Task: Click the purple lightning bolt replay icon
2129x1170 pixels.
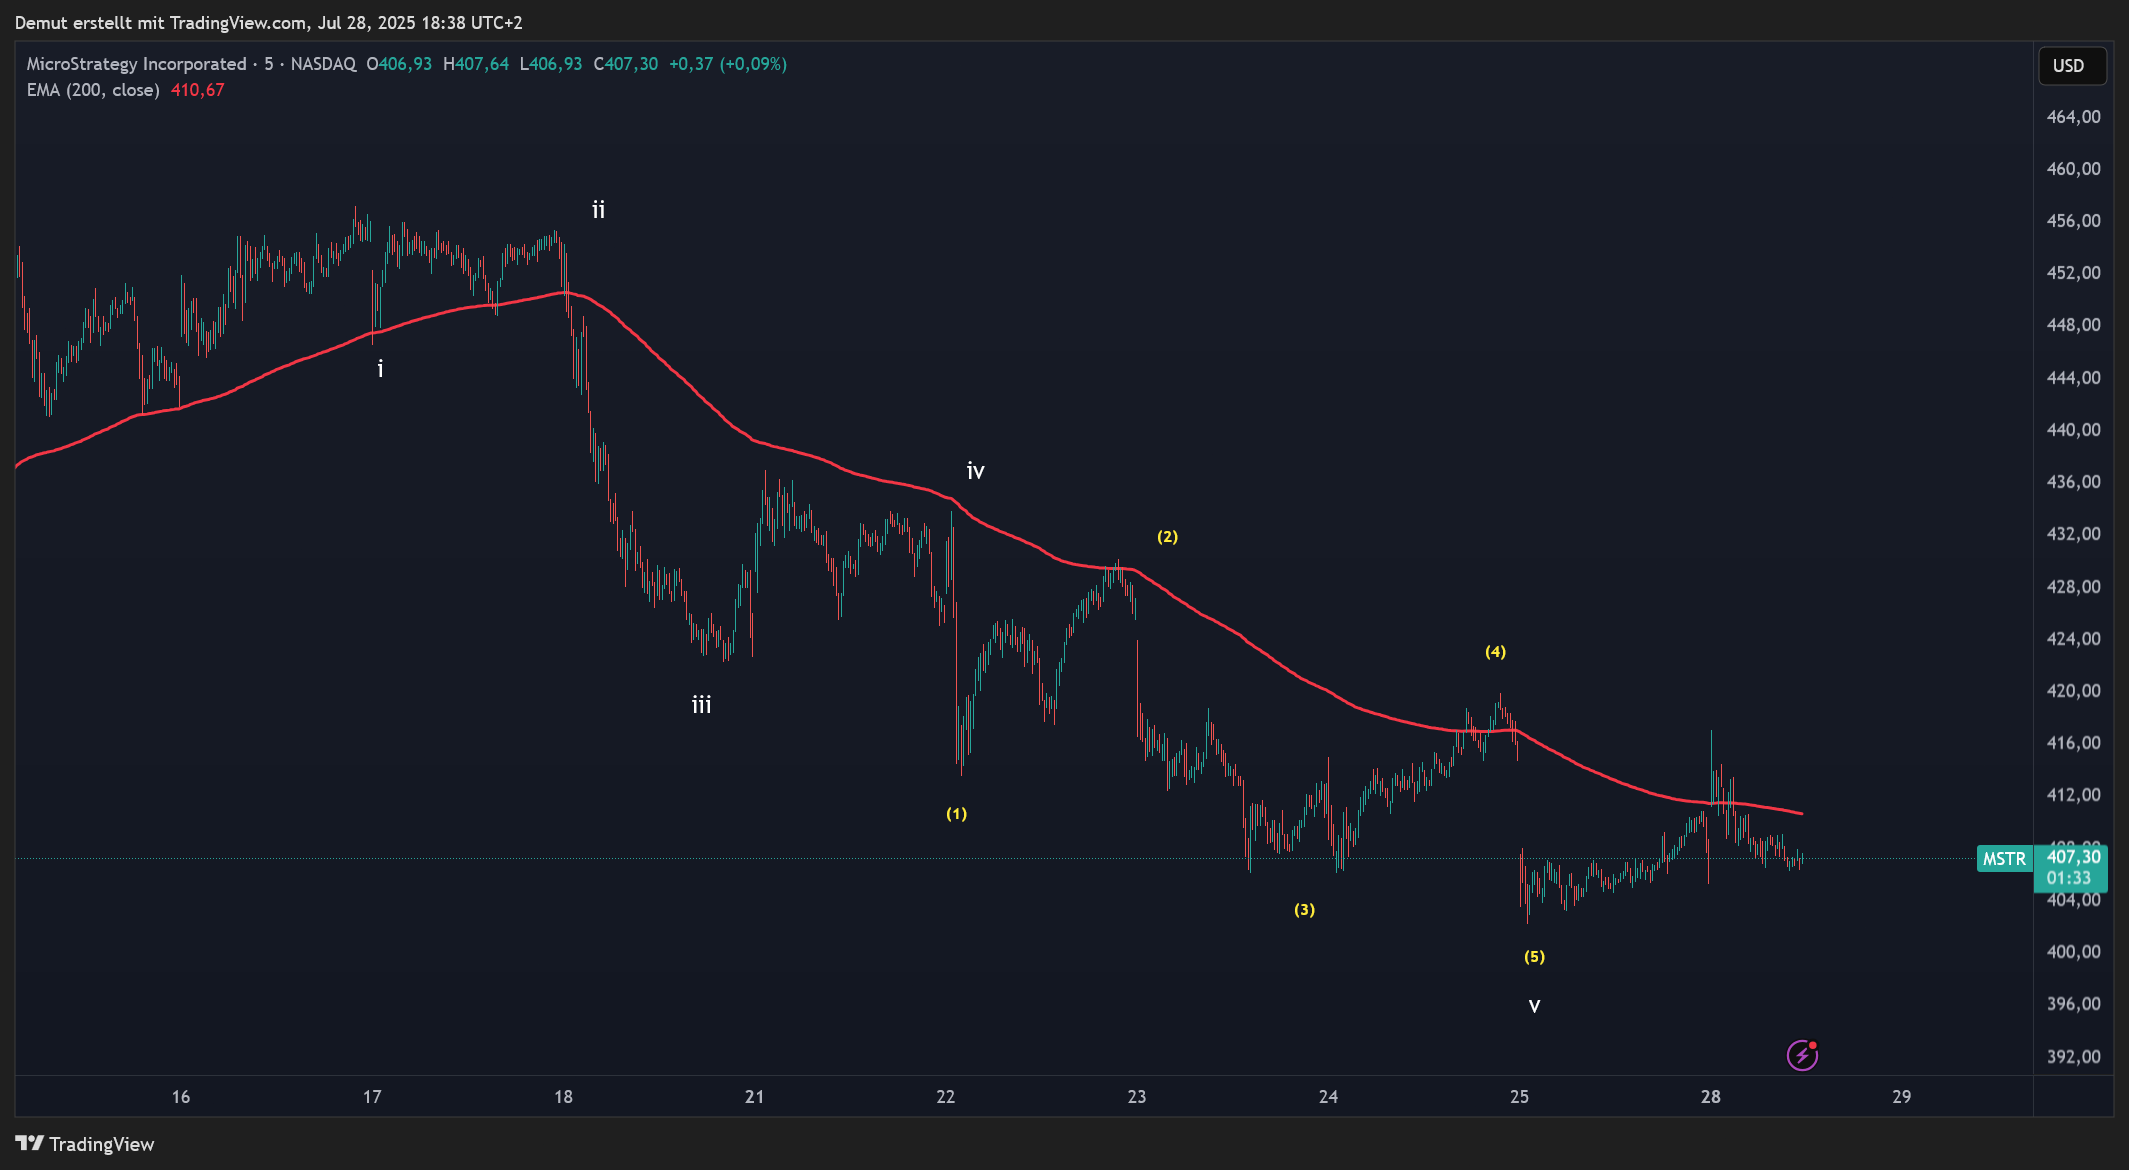Action: 1801,1055
